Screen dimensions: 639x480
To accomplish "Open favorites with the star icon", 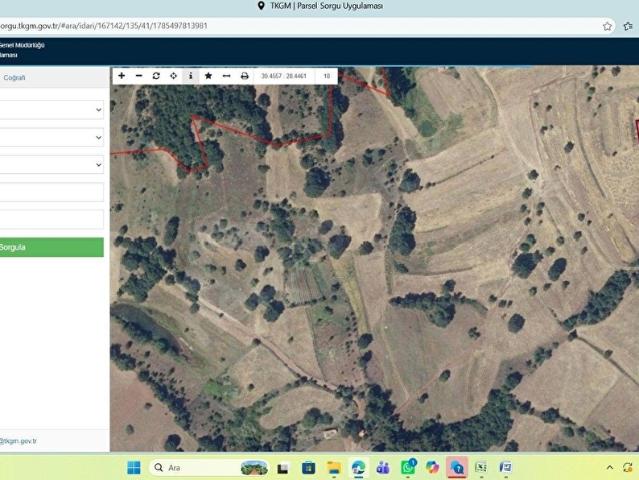I will 208,76.
